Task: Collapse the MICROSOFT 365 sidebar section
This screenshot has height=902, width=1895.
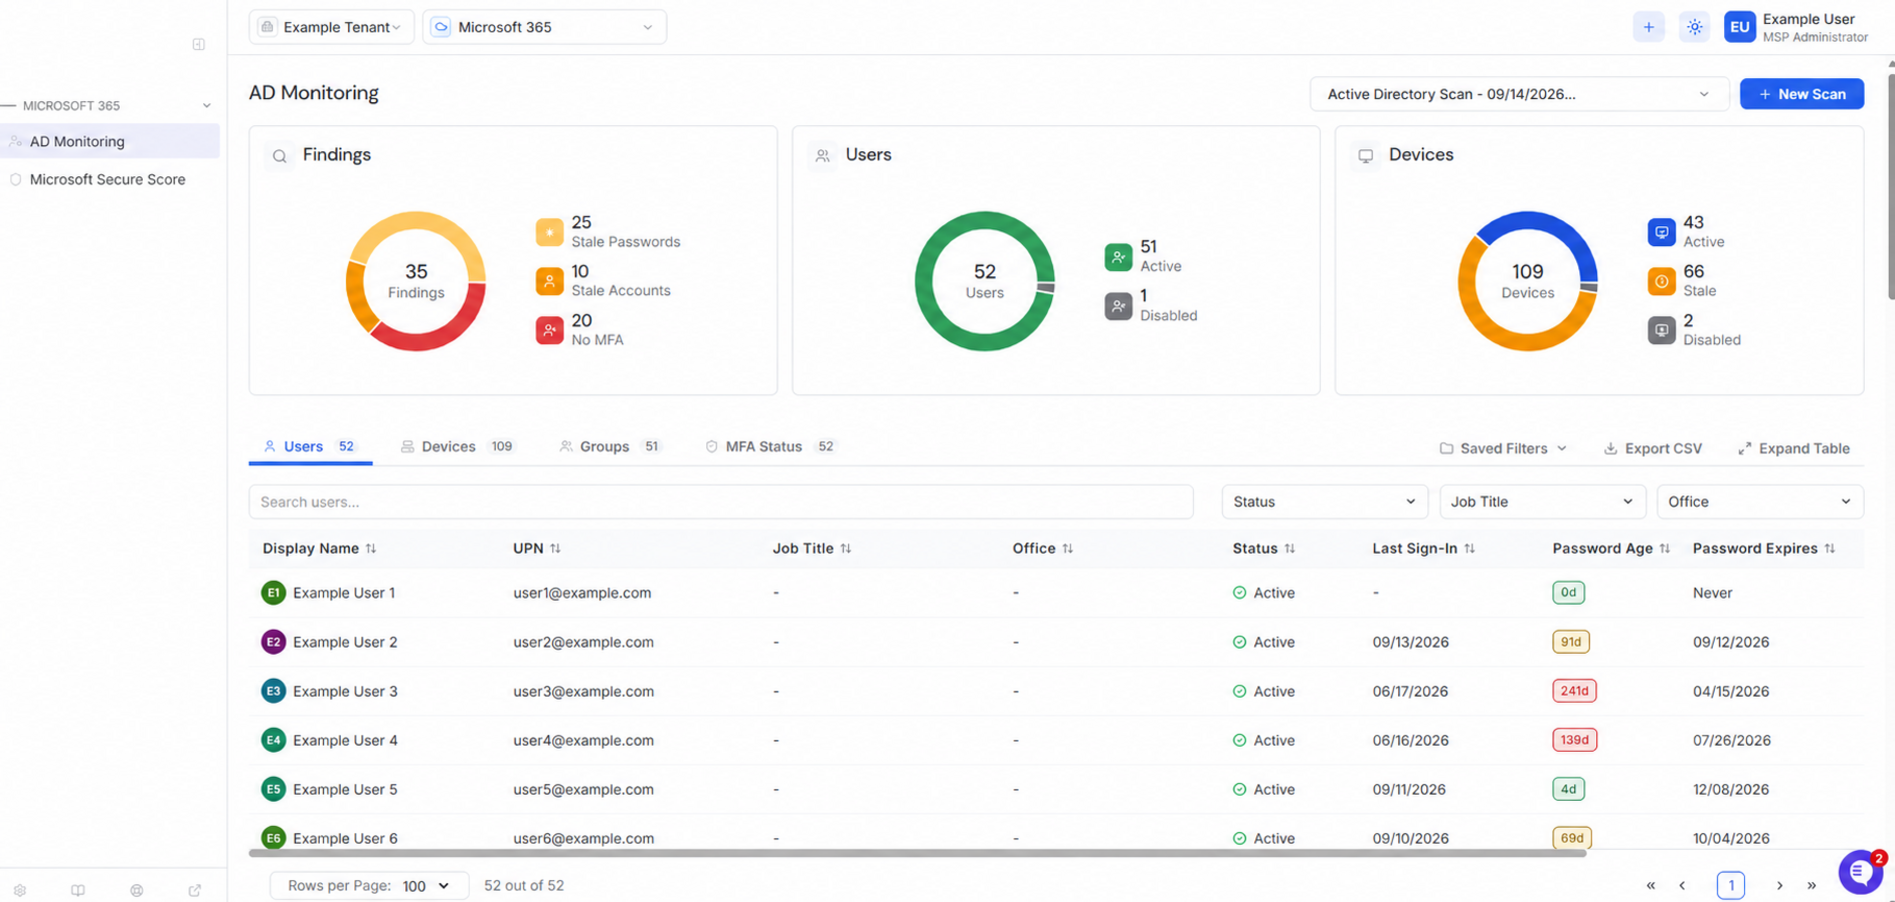Action: pyautogui.click(x=207, y=105)
